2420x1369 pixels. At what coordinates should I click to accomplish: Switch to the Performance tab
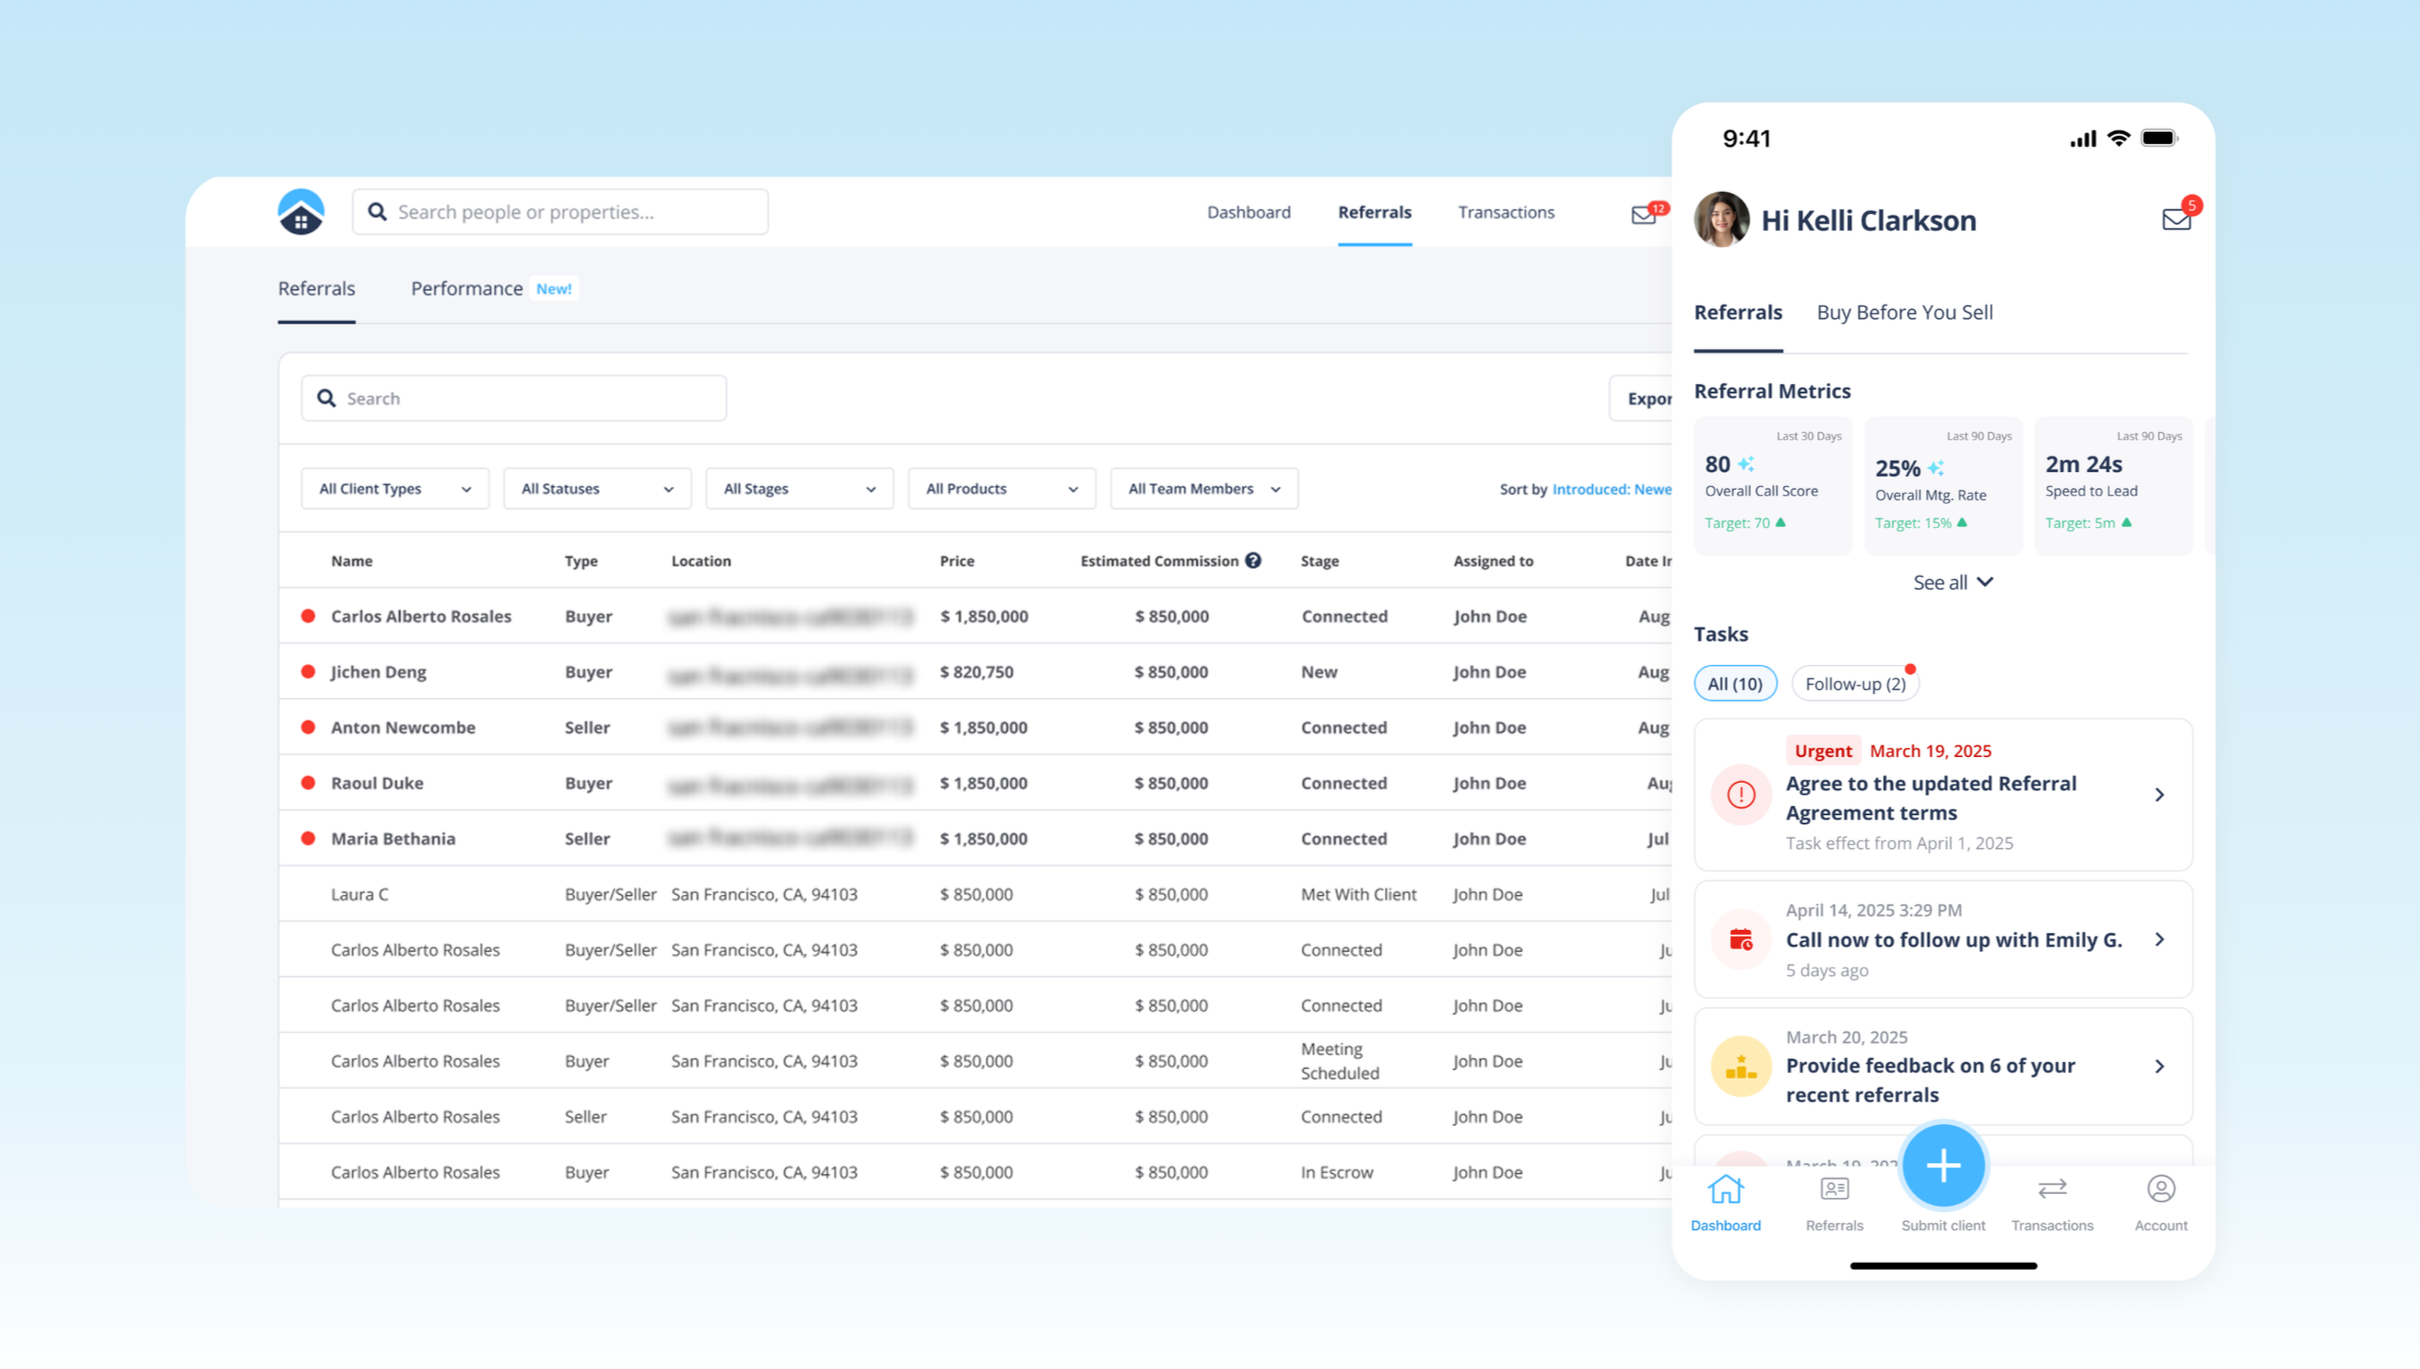467,289
